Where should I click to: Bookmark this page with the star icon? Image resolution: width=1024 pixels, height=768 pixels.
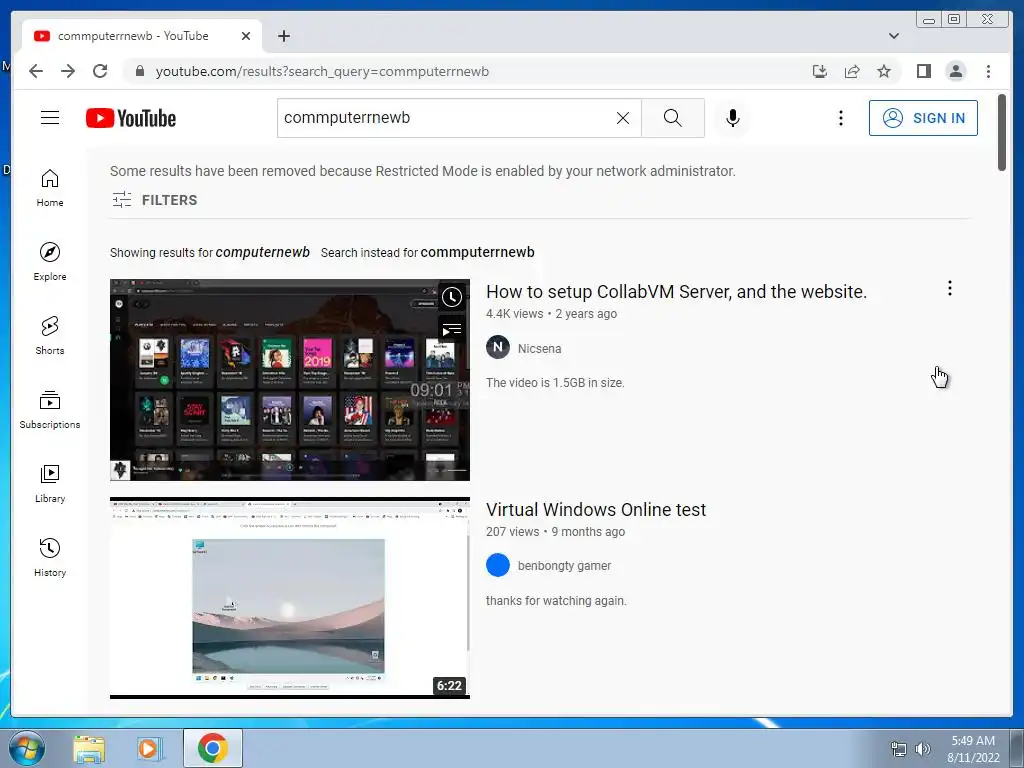884,71
